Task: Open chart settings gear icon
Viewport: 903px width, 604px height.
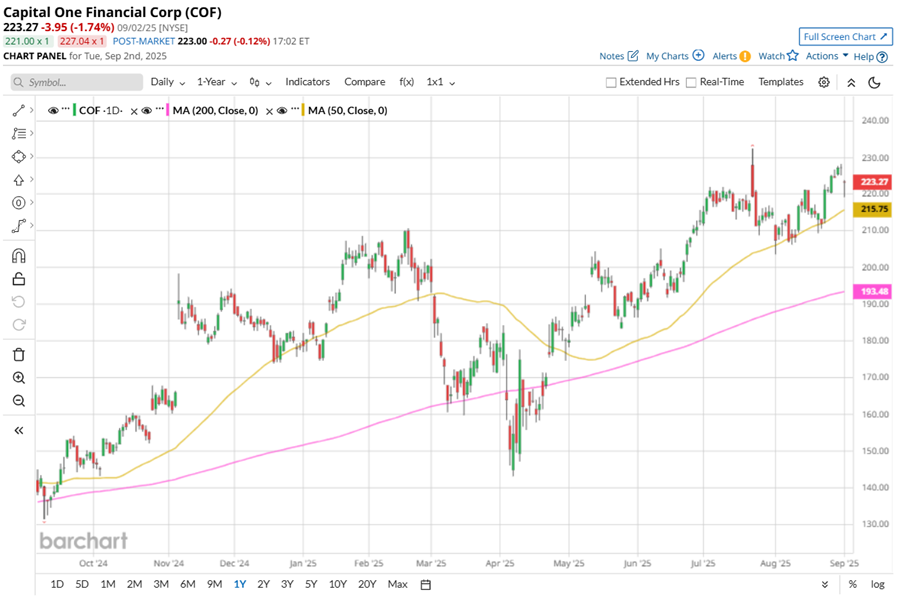Action: click(x=824, y=82)
